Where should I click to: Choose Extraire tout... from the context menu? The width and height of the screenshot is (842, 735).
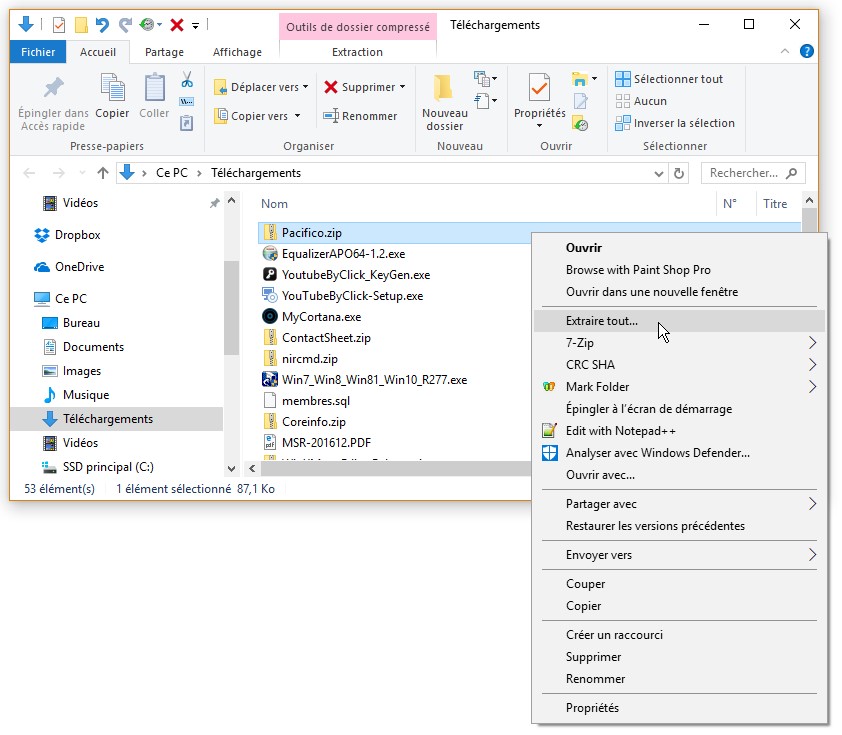[x=601, y=321]
